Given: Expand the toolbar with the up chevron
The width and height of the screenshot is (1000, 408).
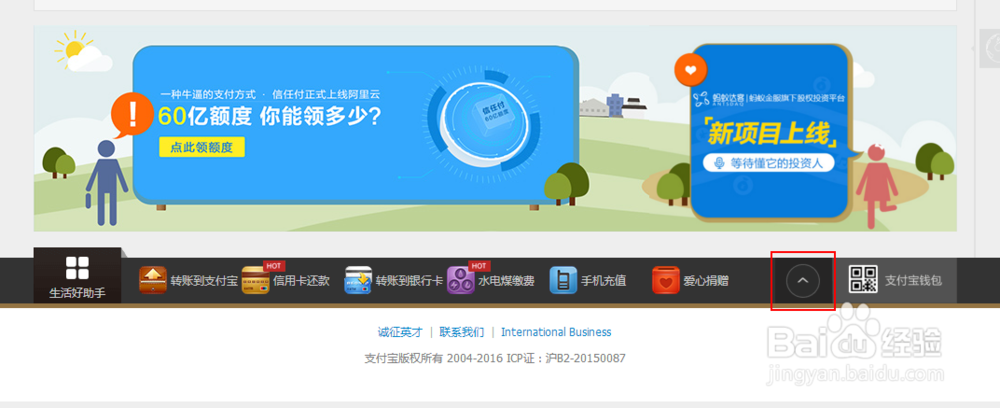Looking at the screenshot, I should point(803,280).
